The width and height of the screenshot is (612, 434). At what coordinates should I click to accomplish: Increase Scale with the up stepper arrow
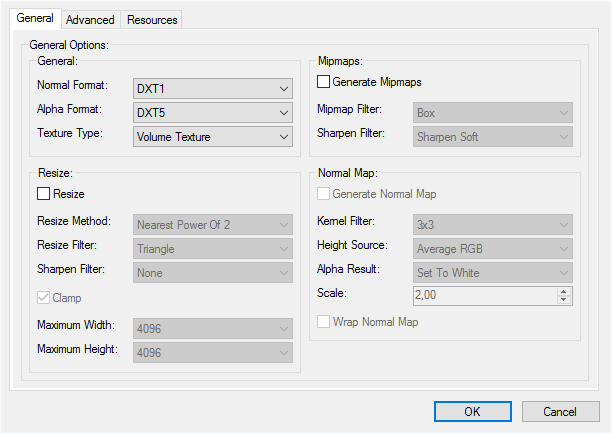pos(564,292)
